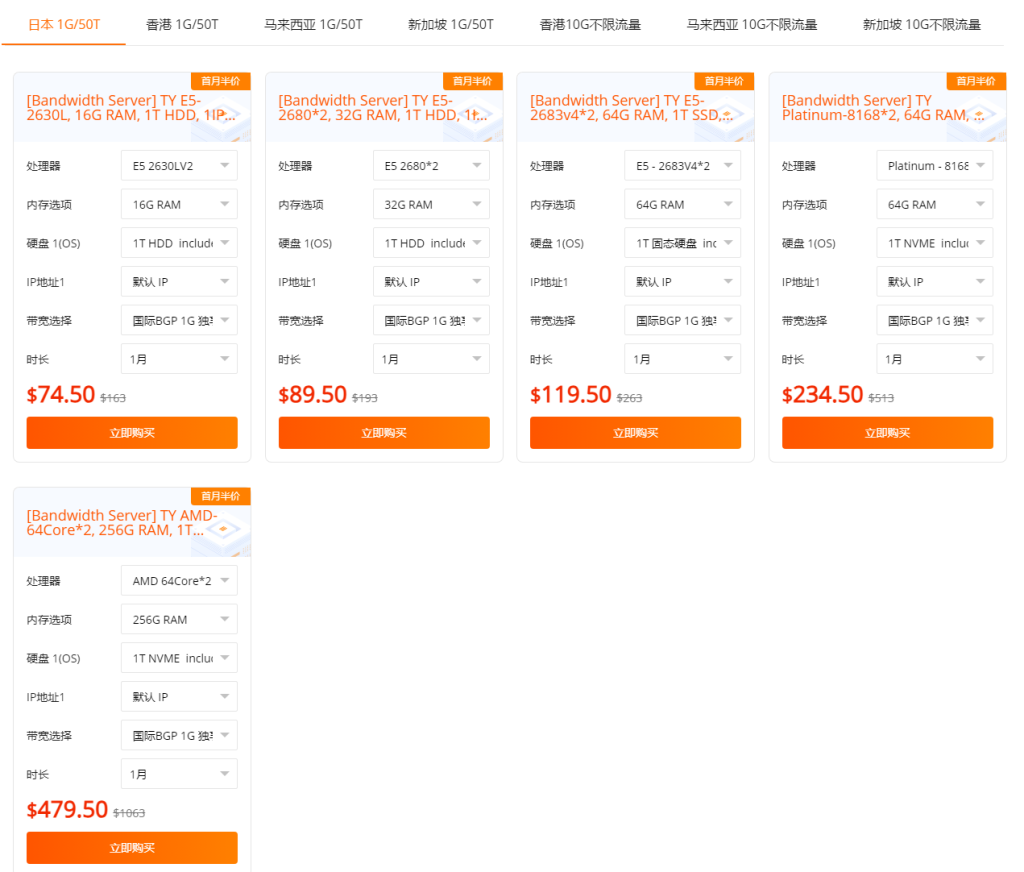Open the AMD 64Core*2 processor dropdown
This screenshot has width=1024, height=872.
pos(179,581)
